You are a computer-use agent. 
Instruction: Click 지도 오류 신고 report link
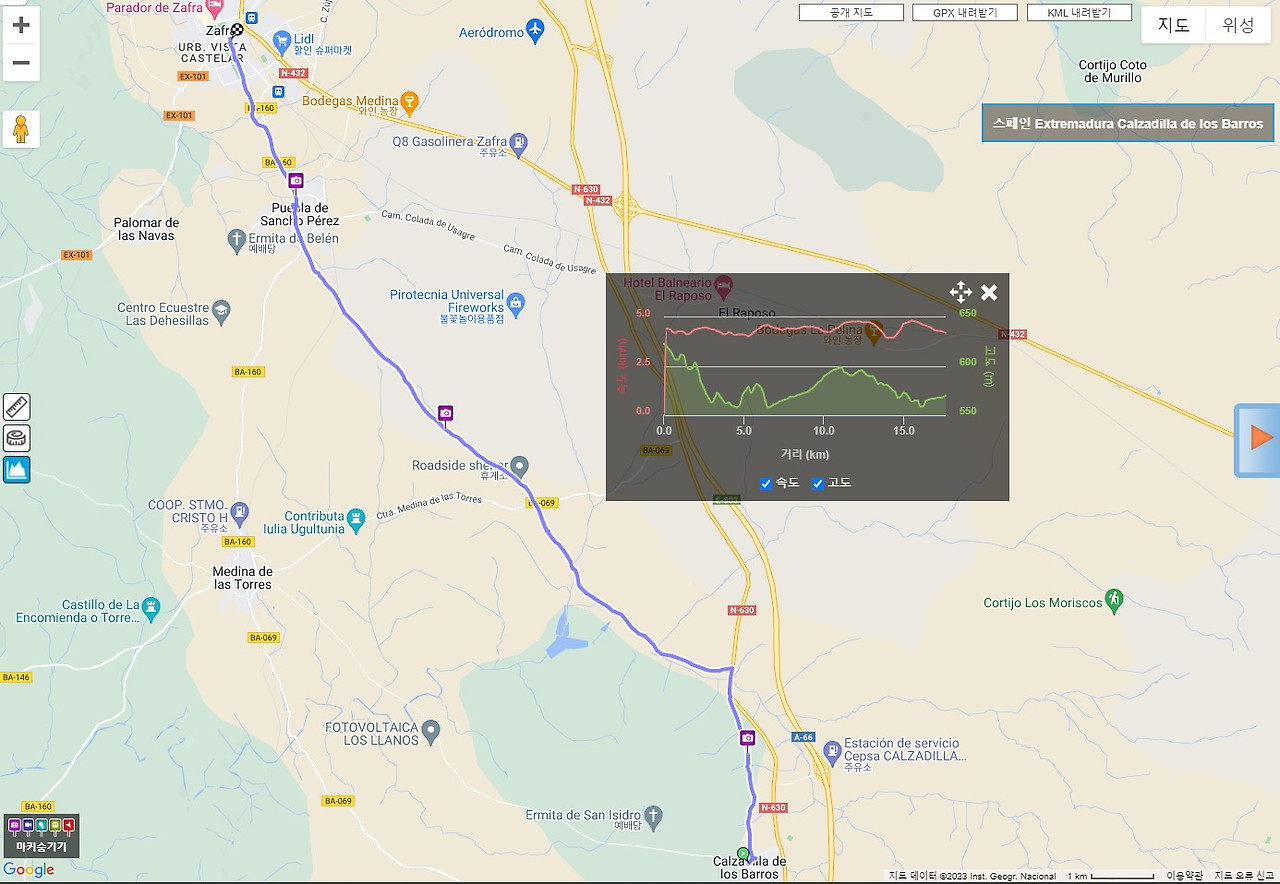1244,876
